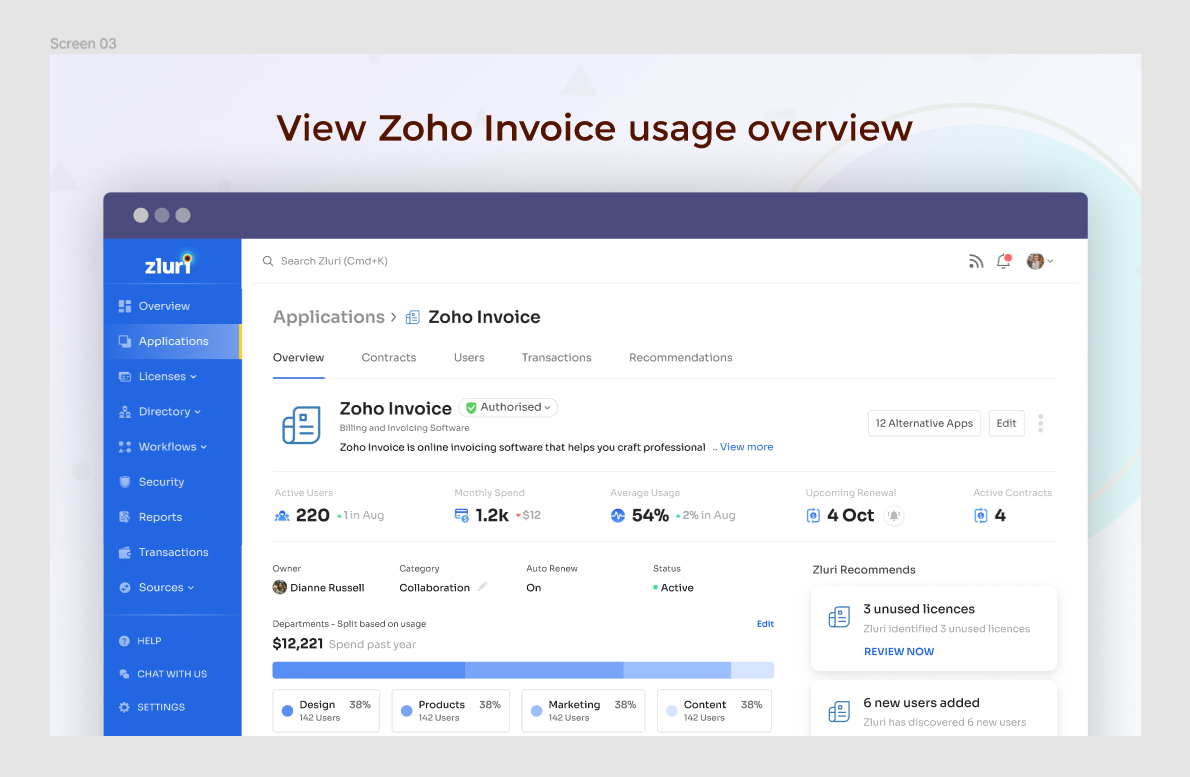Go back to Applications breadcrumb
1190x777 pixels.
[329, 317]
